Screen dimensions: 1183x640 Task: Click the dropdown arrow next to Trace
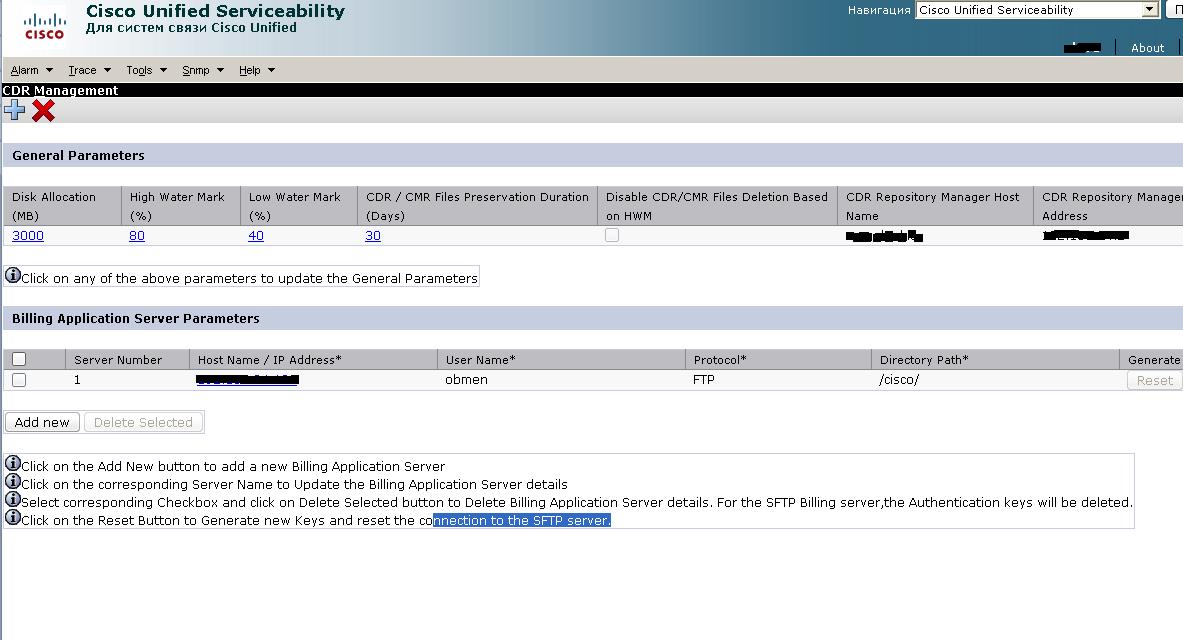point(107,70)
